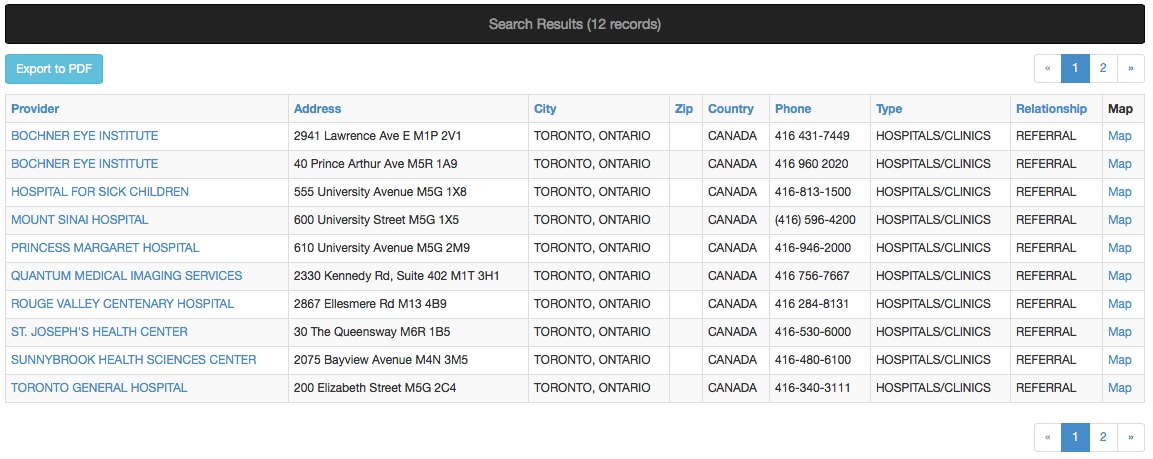1153x459 pixels.
Task: Sort table by Type column header
Action: [889, 109]
